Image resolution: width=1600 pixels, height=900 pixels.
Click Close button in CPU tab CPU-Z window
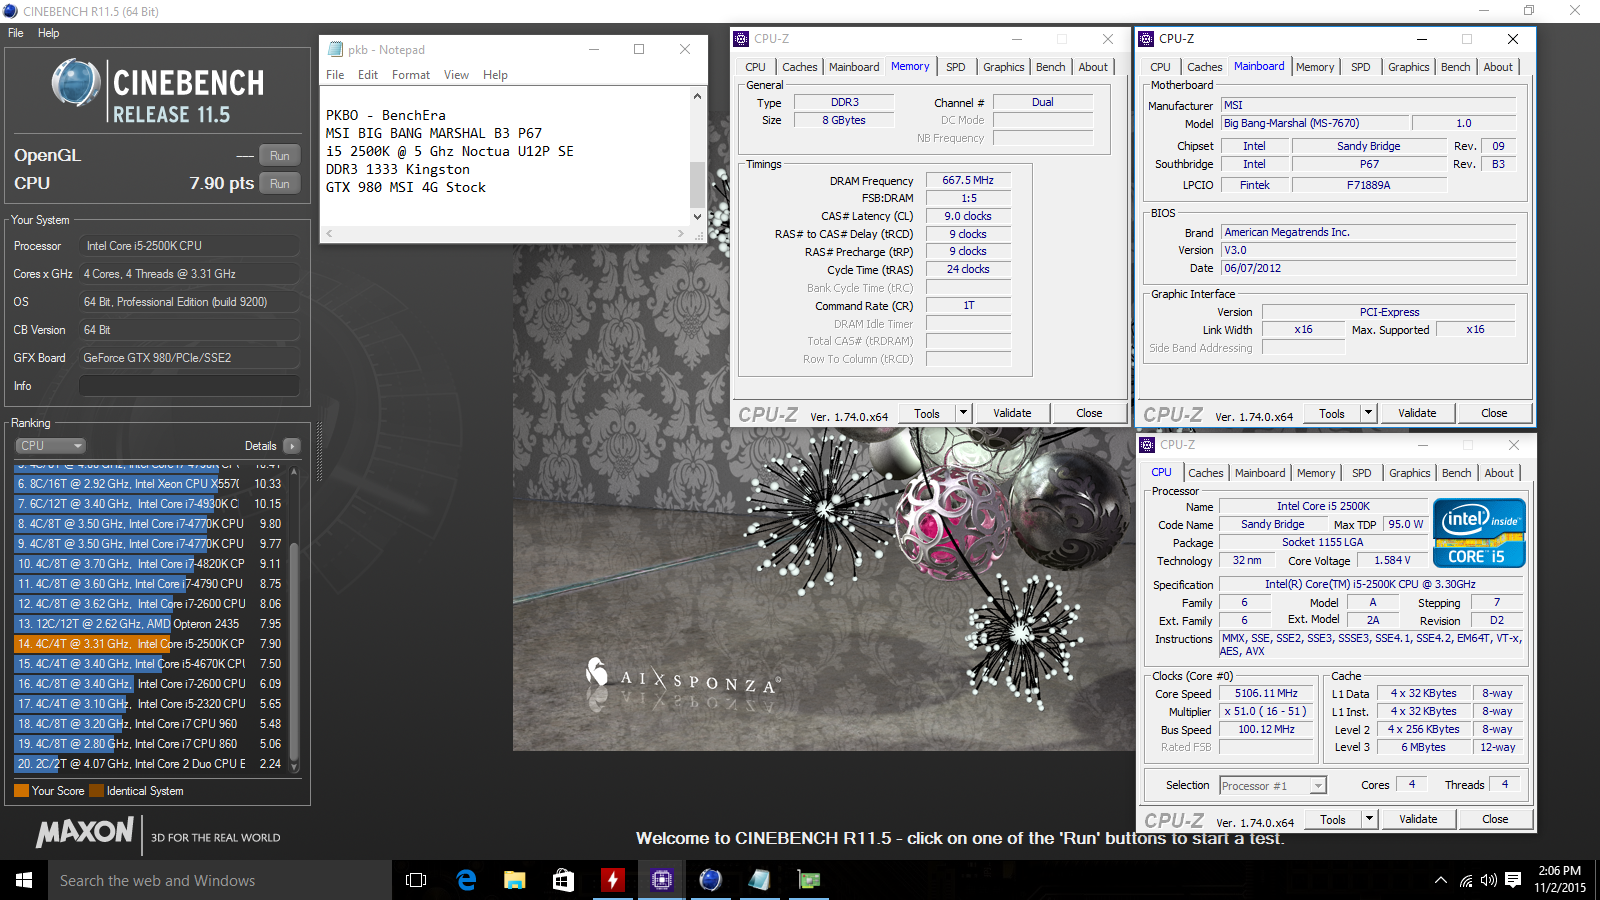coord(1495,819)
